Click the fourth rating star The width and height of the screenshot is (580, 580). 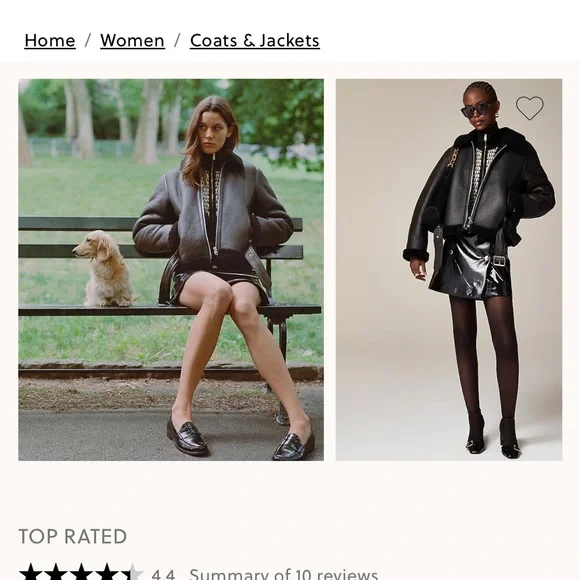coord(107,573)
